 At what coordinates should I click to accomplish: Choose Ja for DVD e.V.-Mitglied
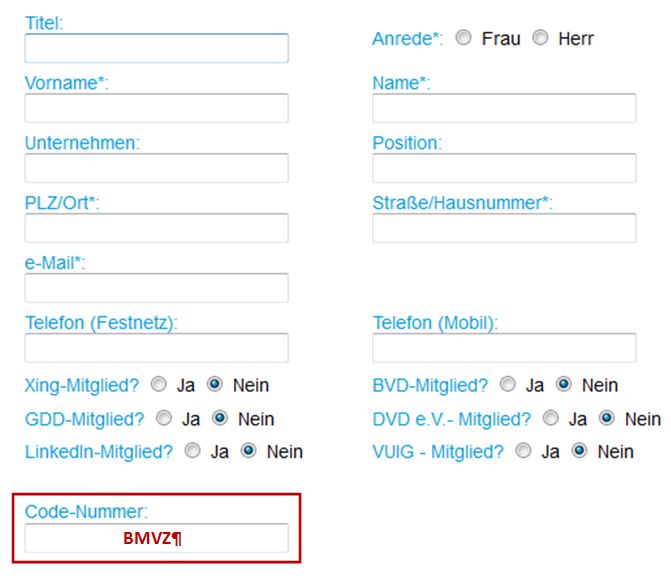551,418
